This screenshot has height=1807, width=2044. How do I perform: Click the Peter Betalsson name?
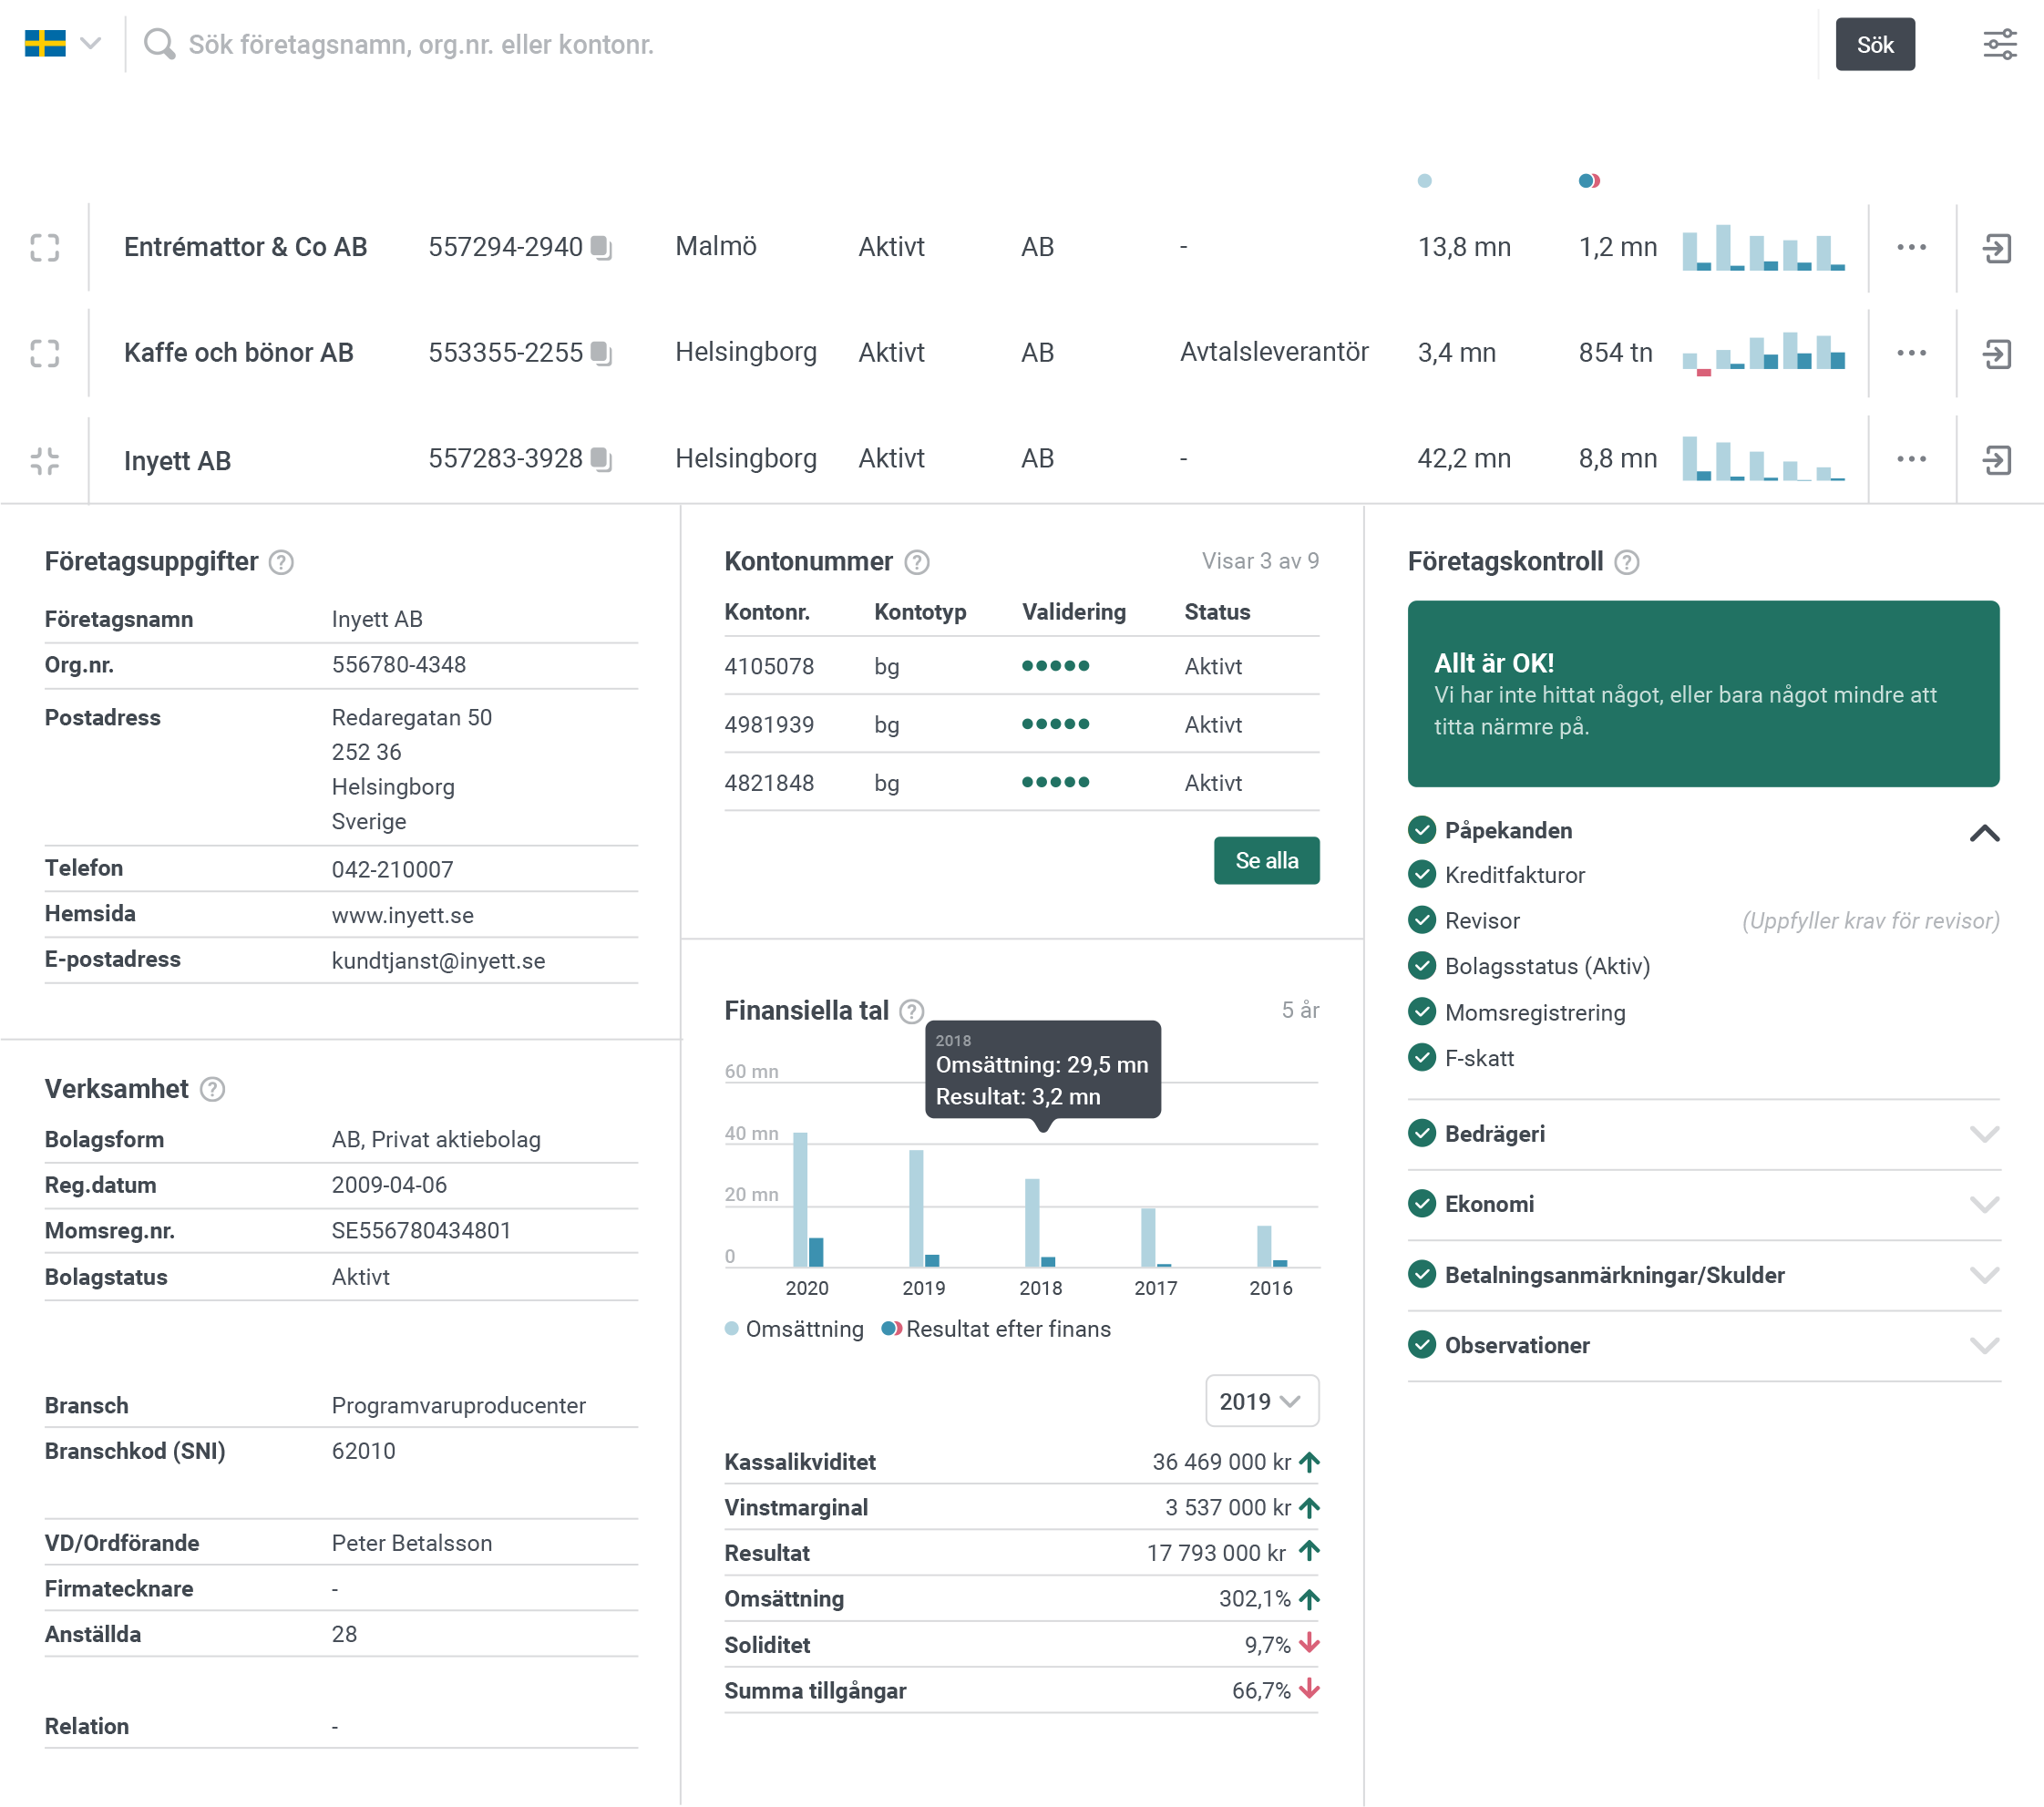412,1543
